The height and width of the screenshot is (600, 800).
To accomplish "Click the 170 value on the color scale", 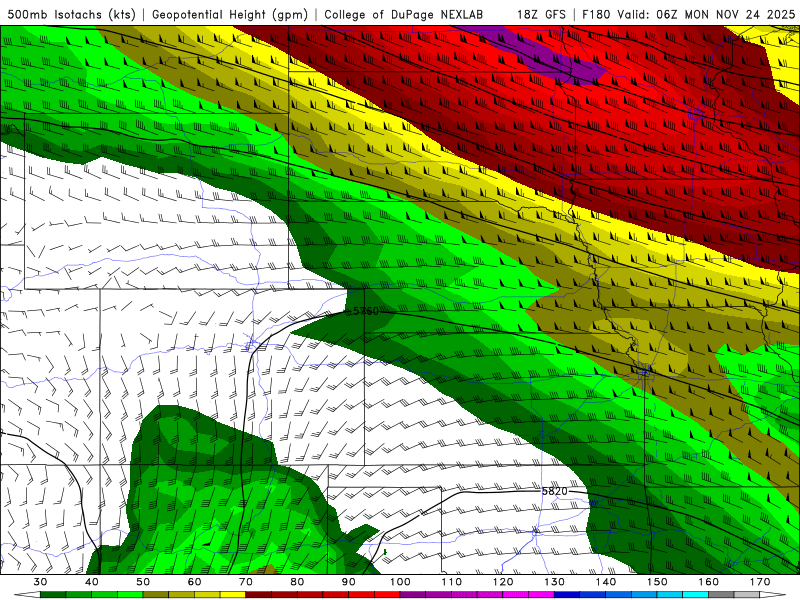I will [760, 582].
